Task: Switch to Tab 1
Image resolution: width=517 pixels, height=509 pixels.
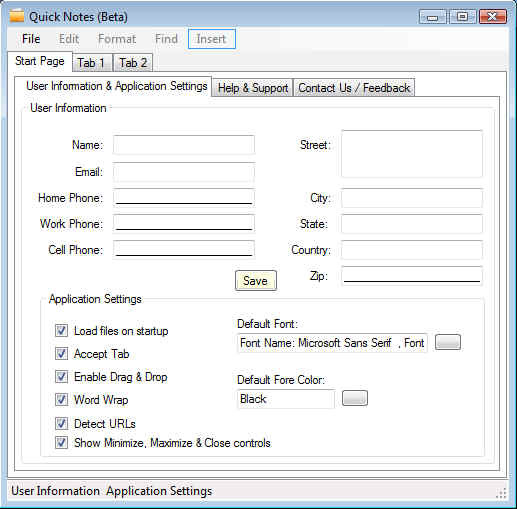Action: [x=92, y=63]
